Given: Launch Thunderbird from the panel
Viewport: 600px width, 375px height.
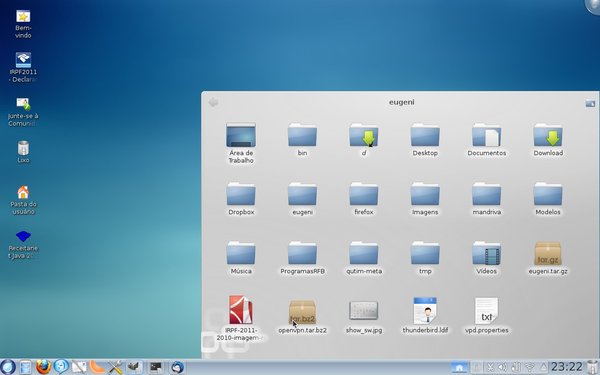Looking at the screenshot, I should (177, 367).
